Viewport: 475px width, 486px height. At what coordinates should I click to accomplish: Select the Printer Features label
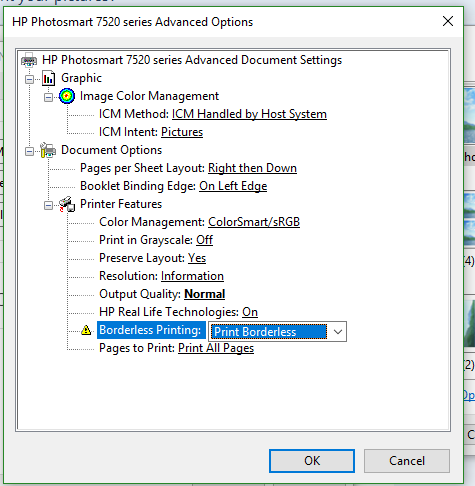(x=121, y=204)
